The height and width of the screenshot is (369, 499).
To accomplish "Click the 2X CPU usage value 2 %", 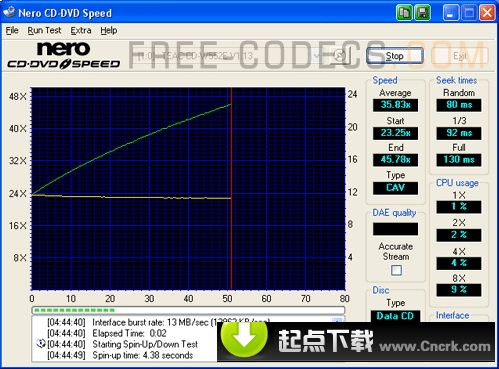I will [x=459, y=235].
